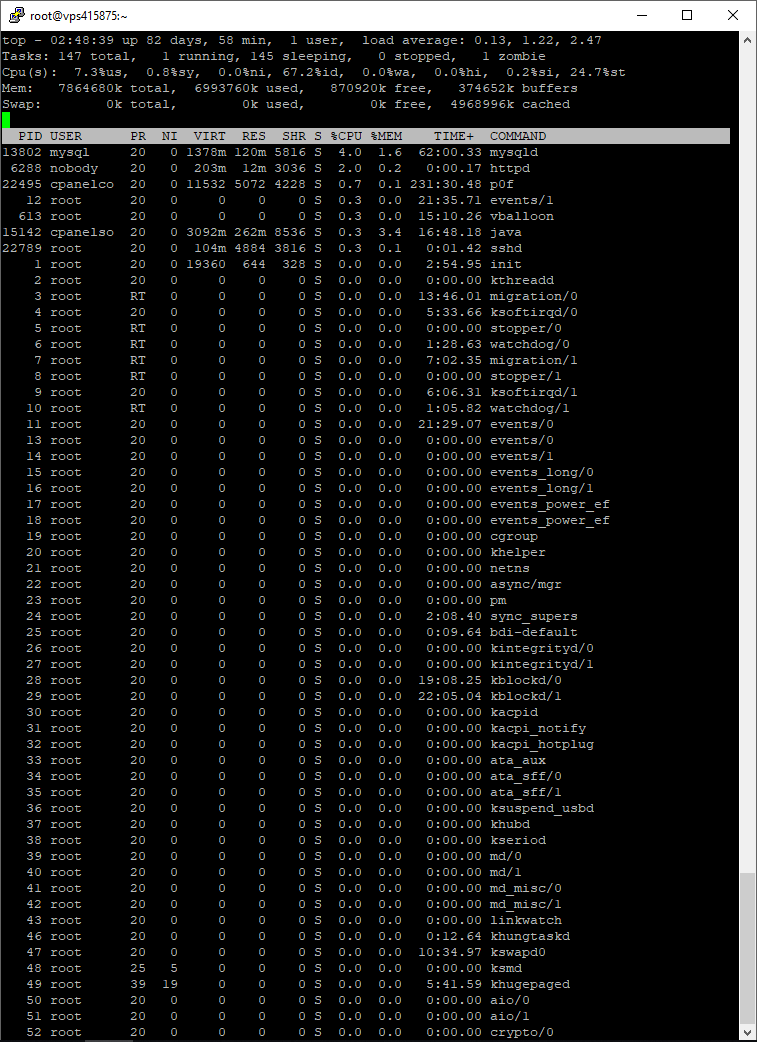
Task: Select the httpd command text
Action: 510,168
